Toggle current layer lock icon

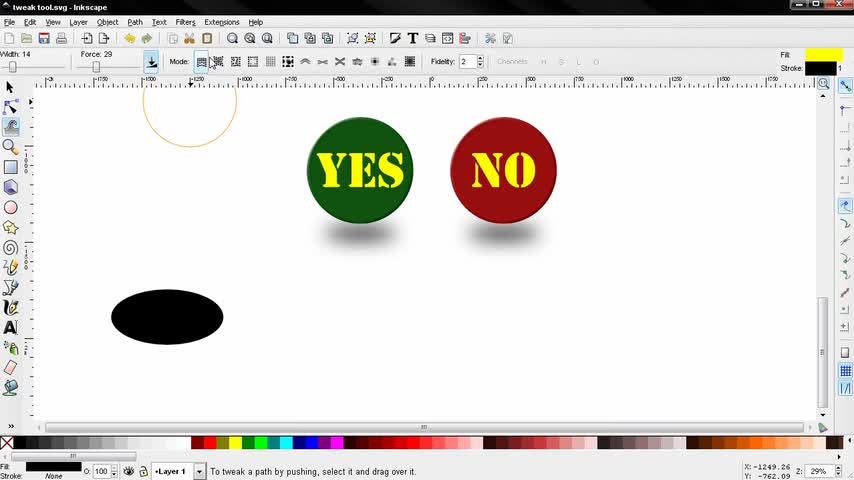click(143, 471)
